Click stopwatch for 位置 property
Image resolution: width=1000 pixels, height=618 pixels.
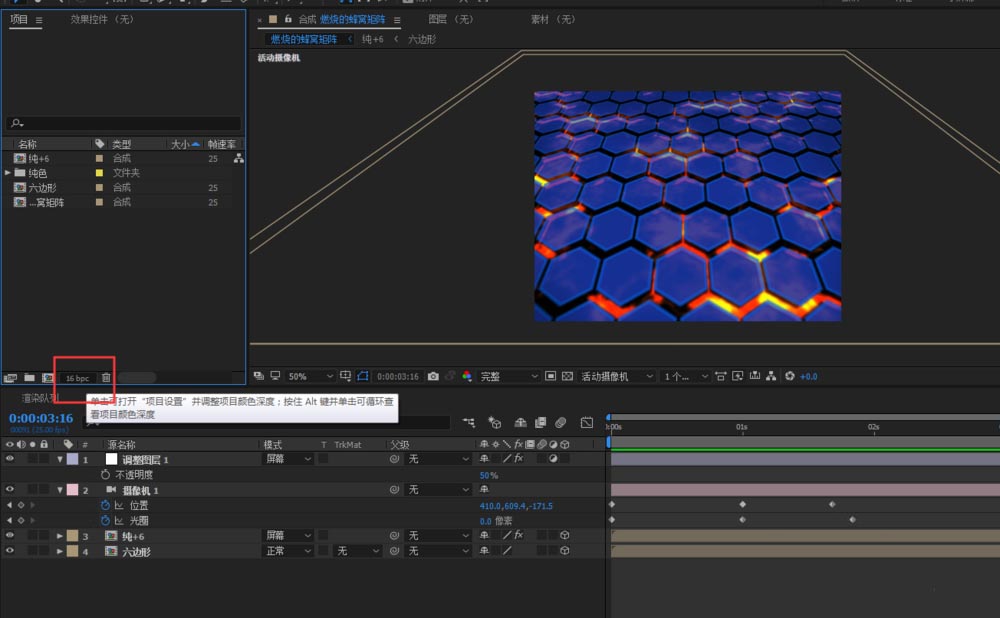[x=105, y=506]
